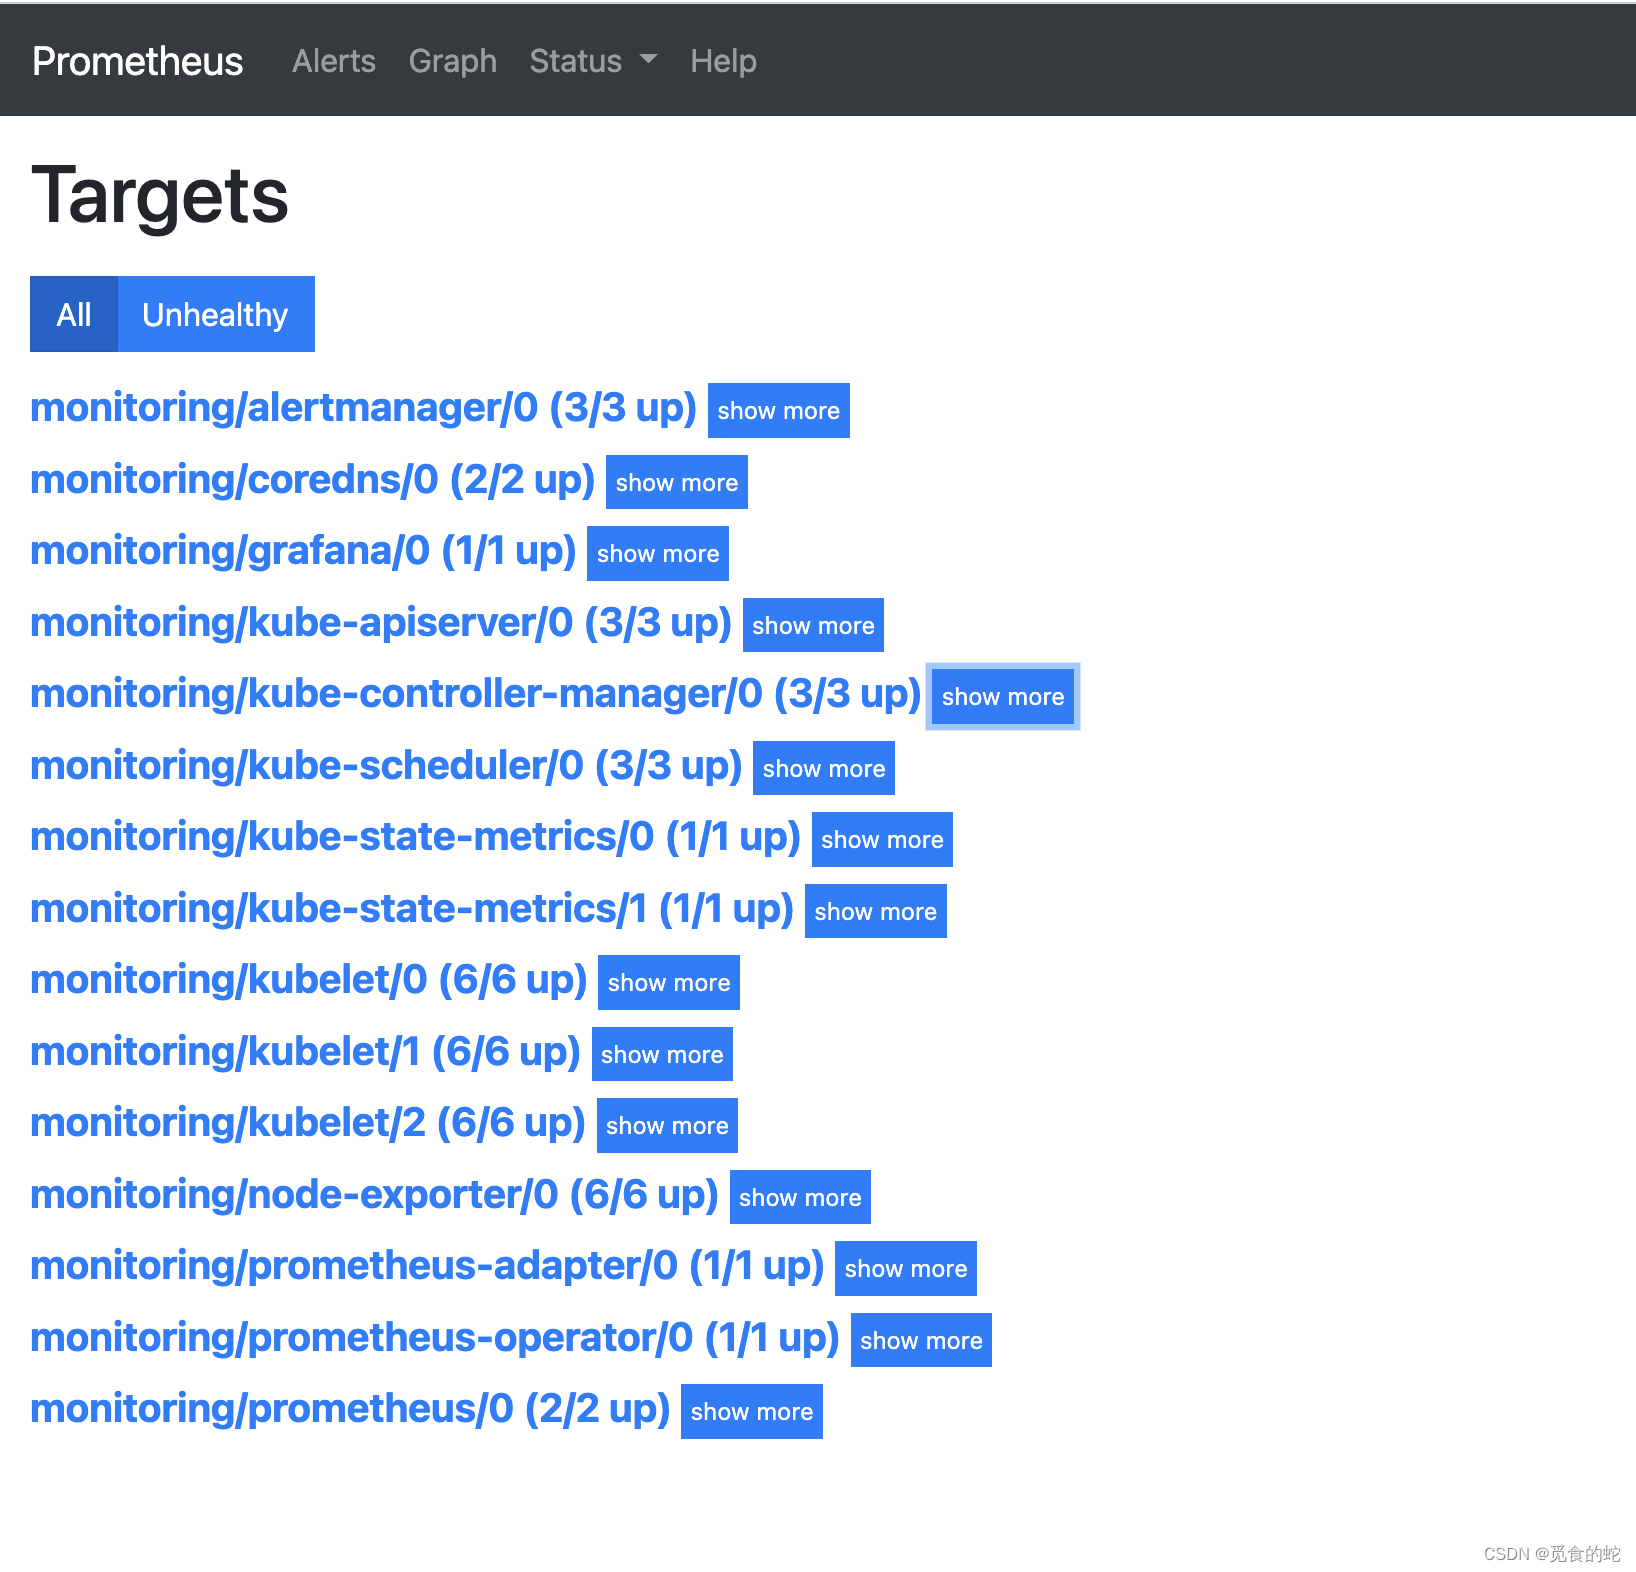
Task: Open monitoring/grafana/0 target link
Action: [303, 551]
